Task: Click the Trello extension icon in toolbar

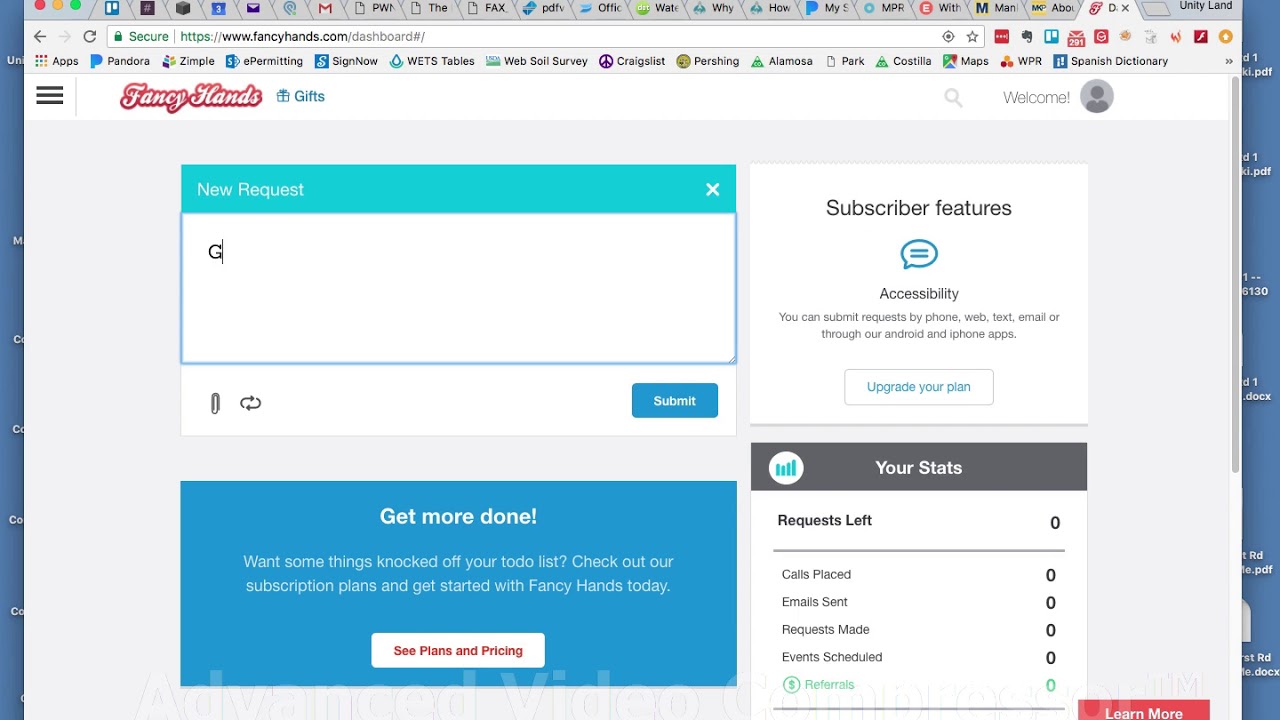Action: 1051,37
